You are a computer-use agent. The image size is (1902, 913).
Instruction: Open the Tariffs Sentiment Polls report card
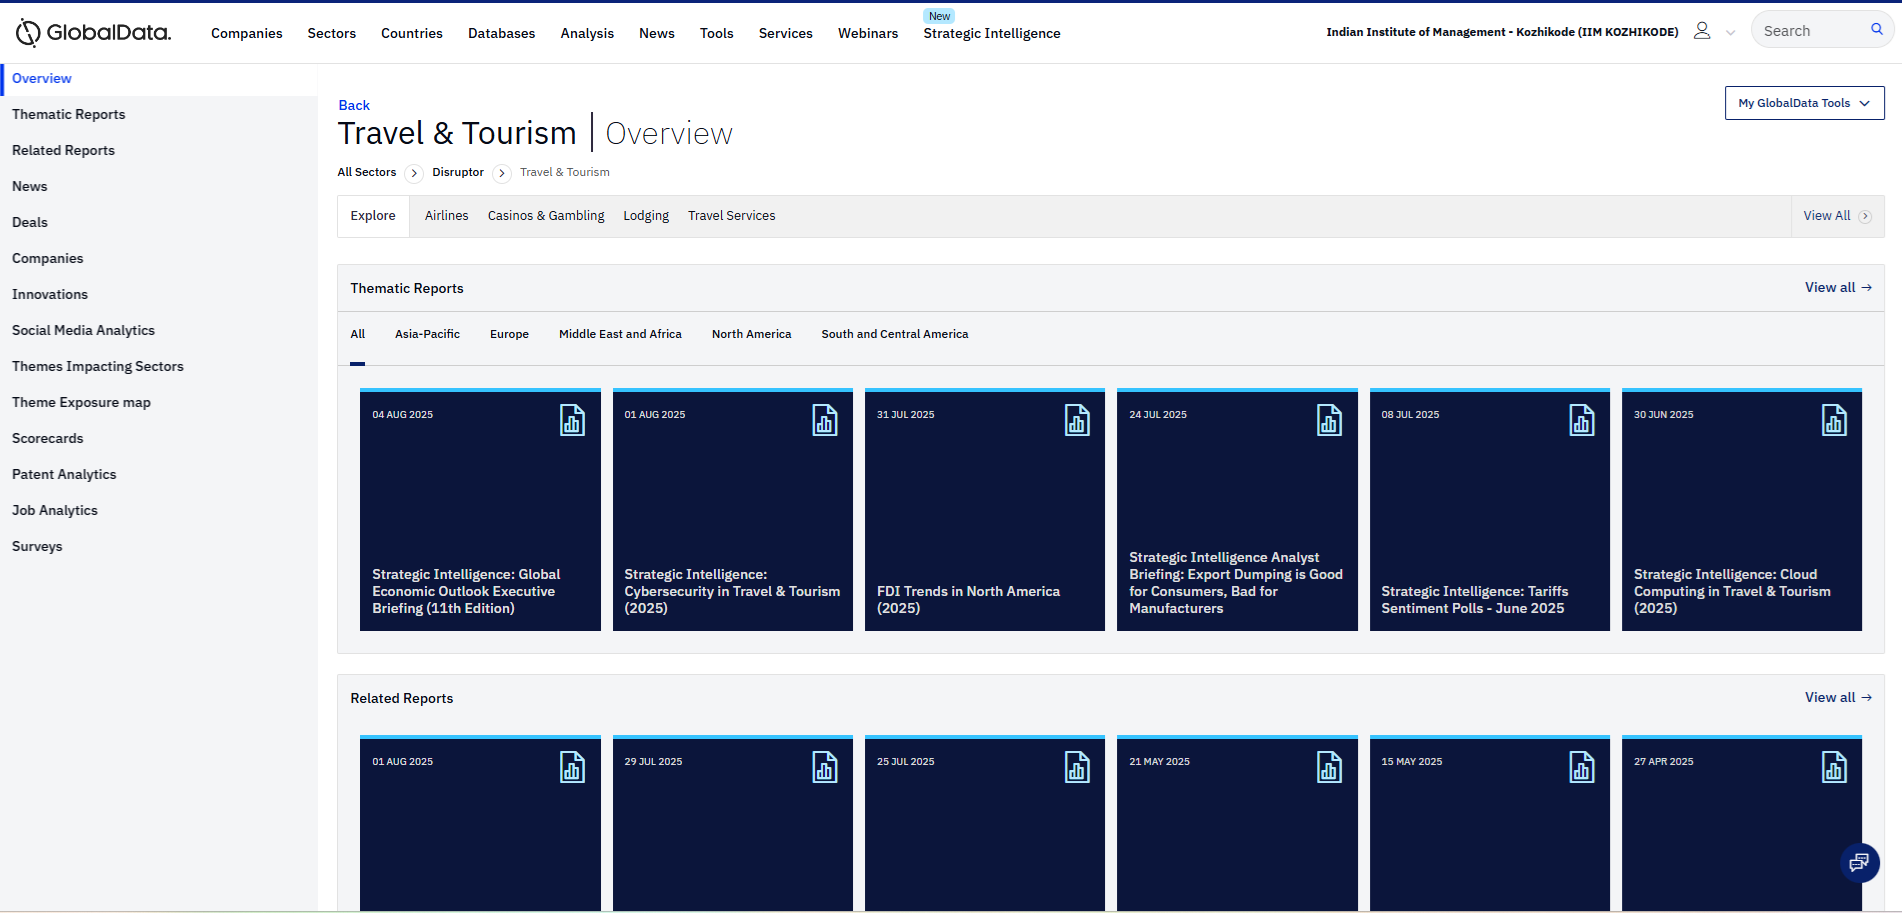(1489, 510)
